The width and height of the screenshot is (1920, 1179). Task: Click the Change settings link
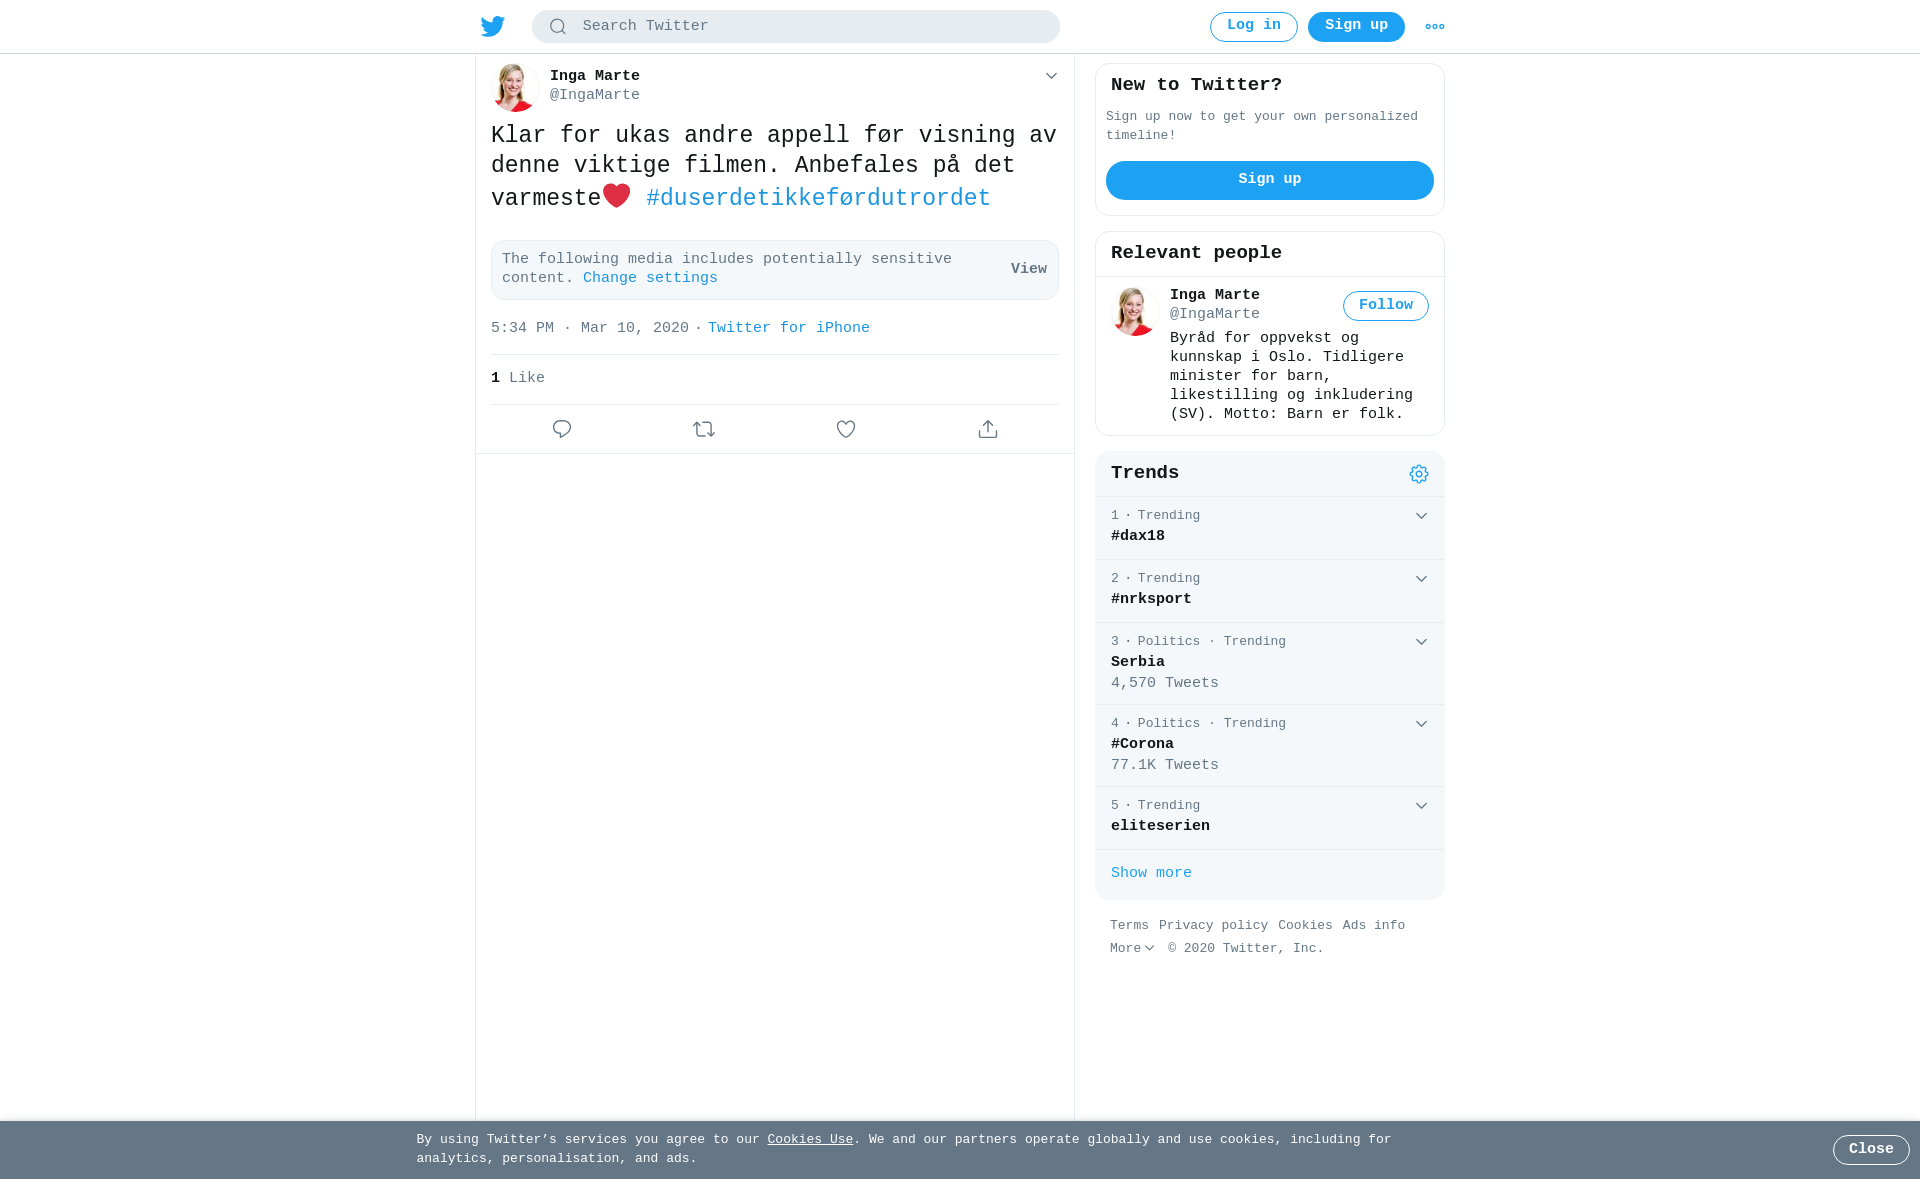click(650, 278)
